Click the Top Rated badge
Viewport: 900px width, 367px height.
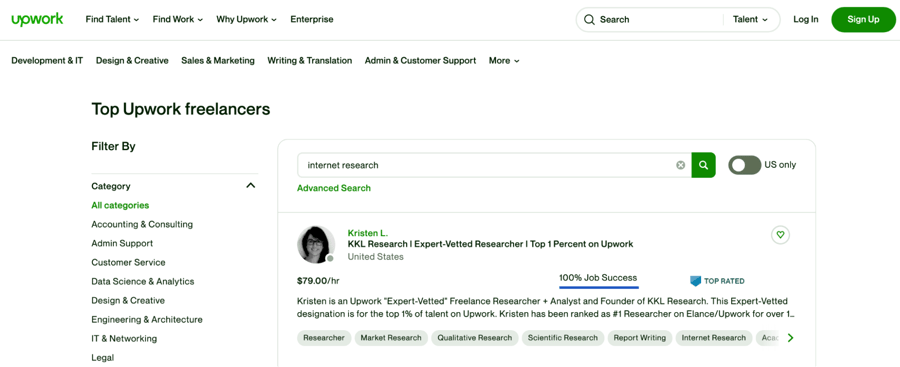click(x=717, y=281)
